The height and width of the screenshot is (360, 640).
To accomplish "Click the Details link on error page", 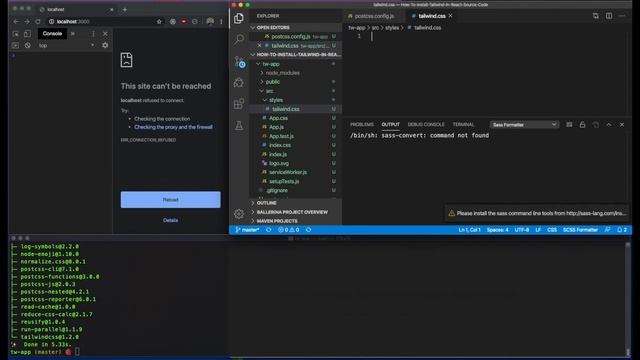I will pyautogui.click(x=170, y=220).
